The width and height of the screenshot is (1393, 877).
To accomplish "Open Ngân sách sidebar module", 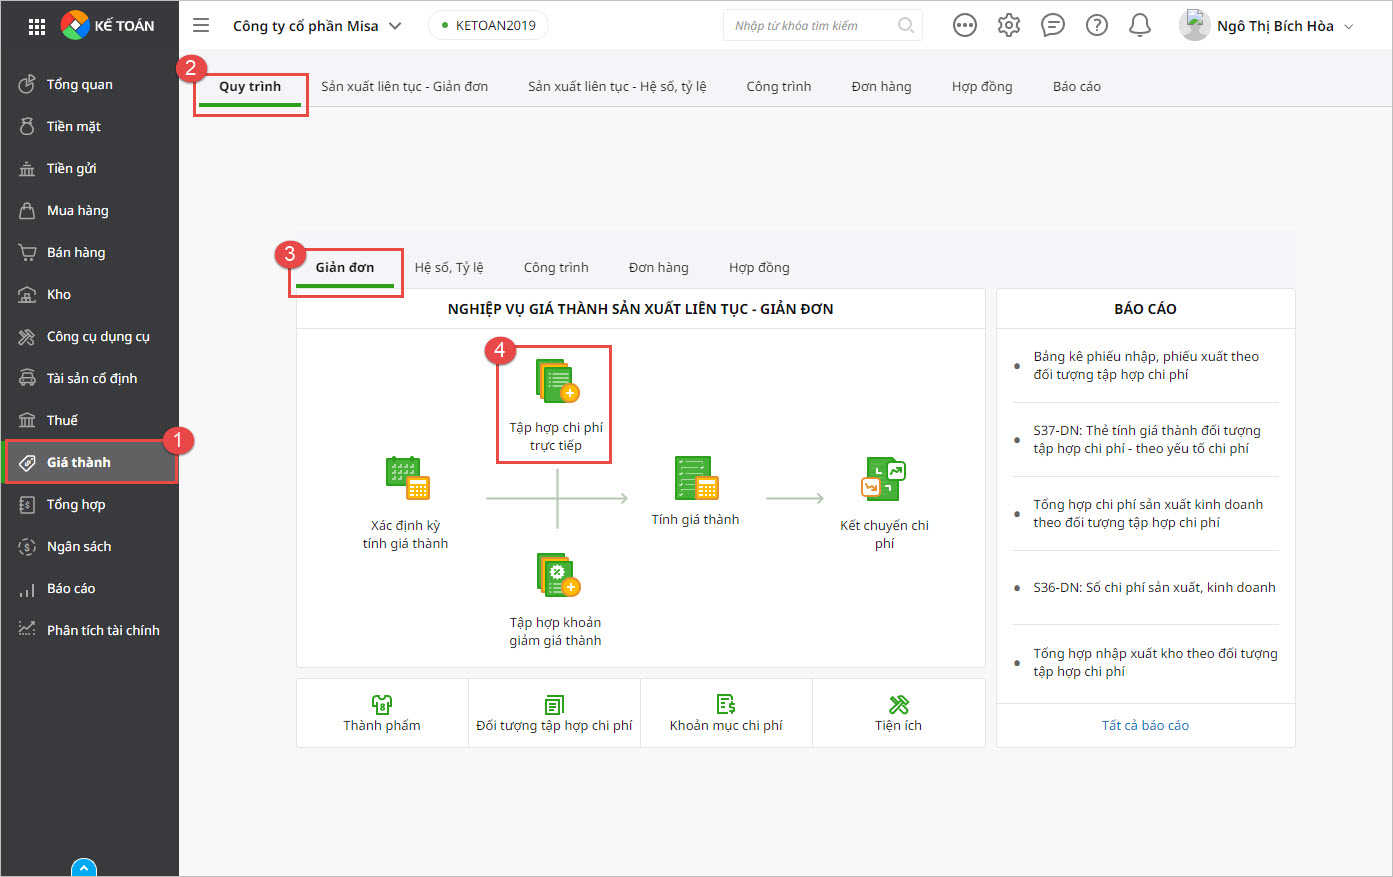I will (x=89, y=546).
